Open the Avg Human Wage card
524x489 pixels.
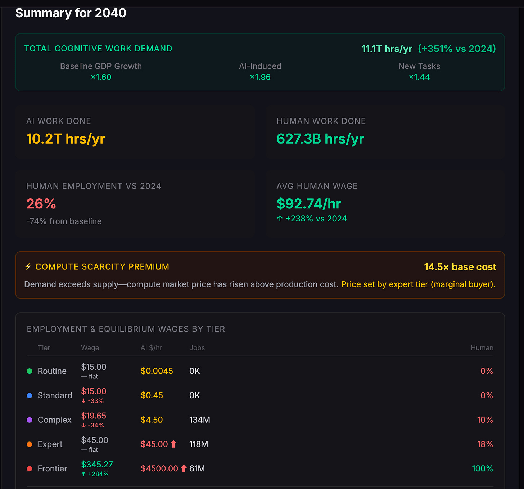tap(385, 204)
